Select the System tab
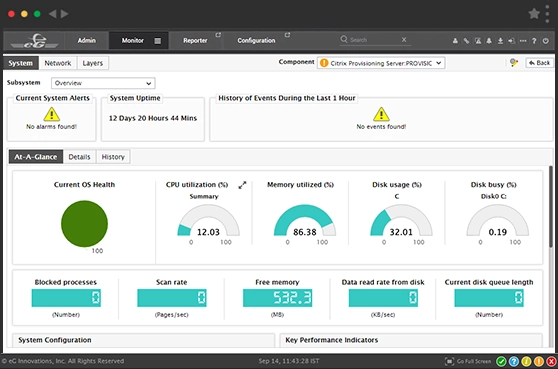This screenshot has width=558, height=369. [21, 63]
